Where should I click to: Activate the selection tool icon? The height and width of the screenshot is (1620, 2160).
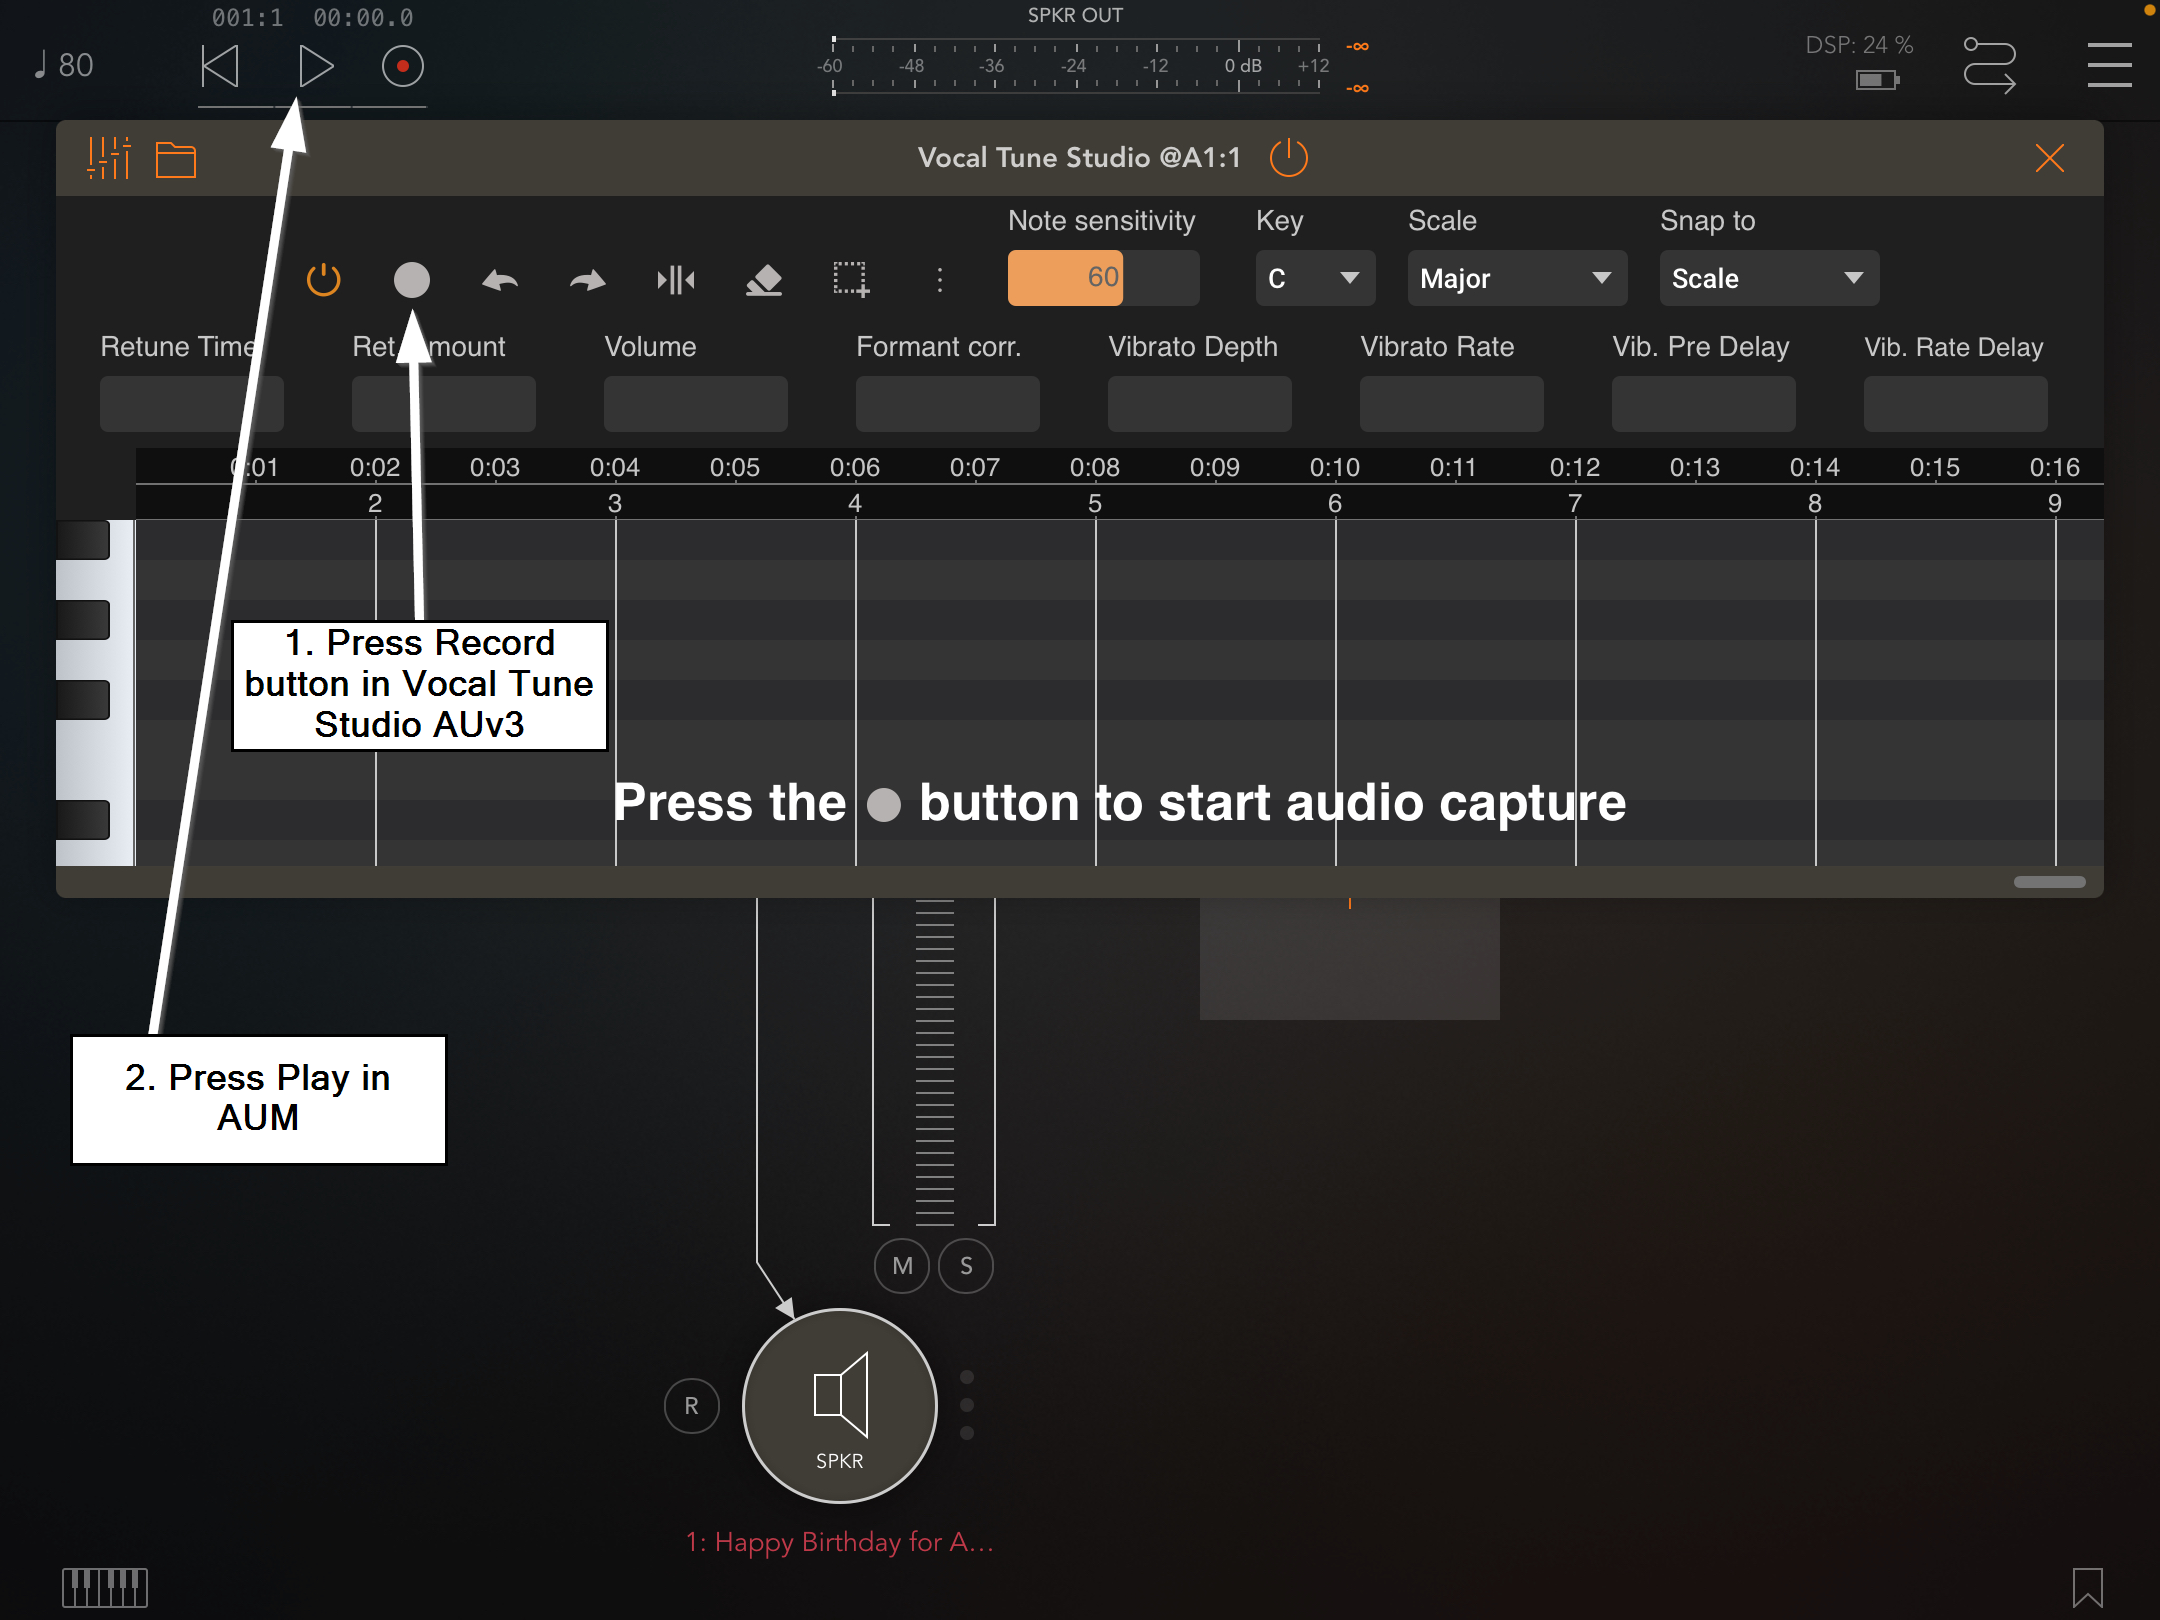pyautogui.click(x=849, y=281)
